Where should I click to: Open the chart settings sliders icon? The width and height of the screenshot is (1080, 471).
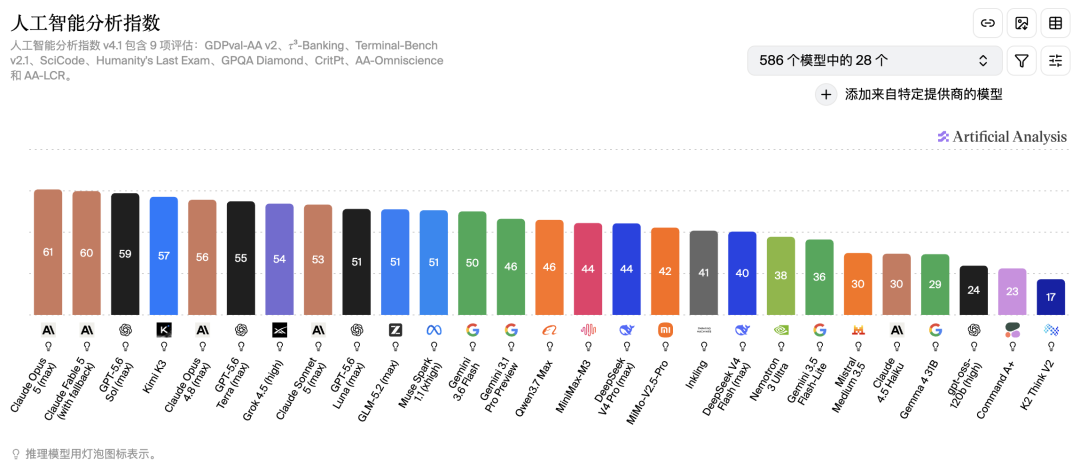click(1055, 61)
